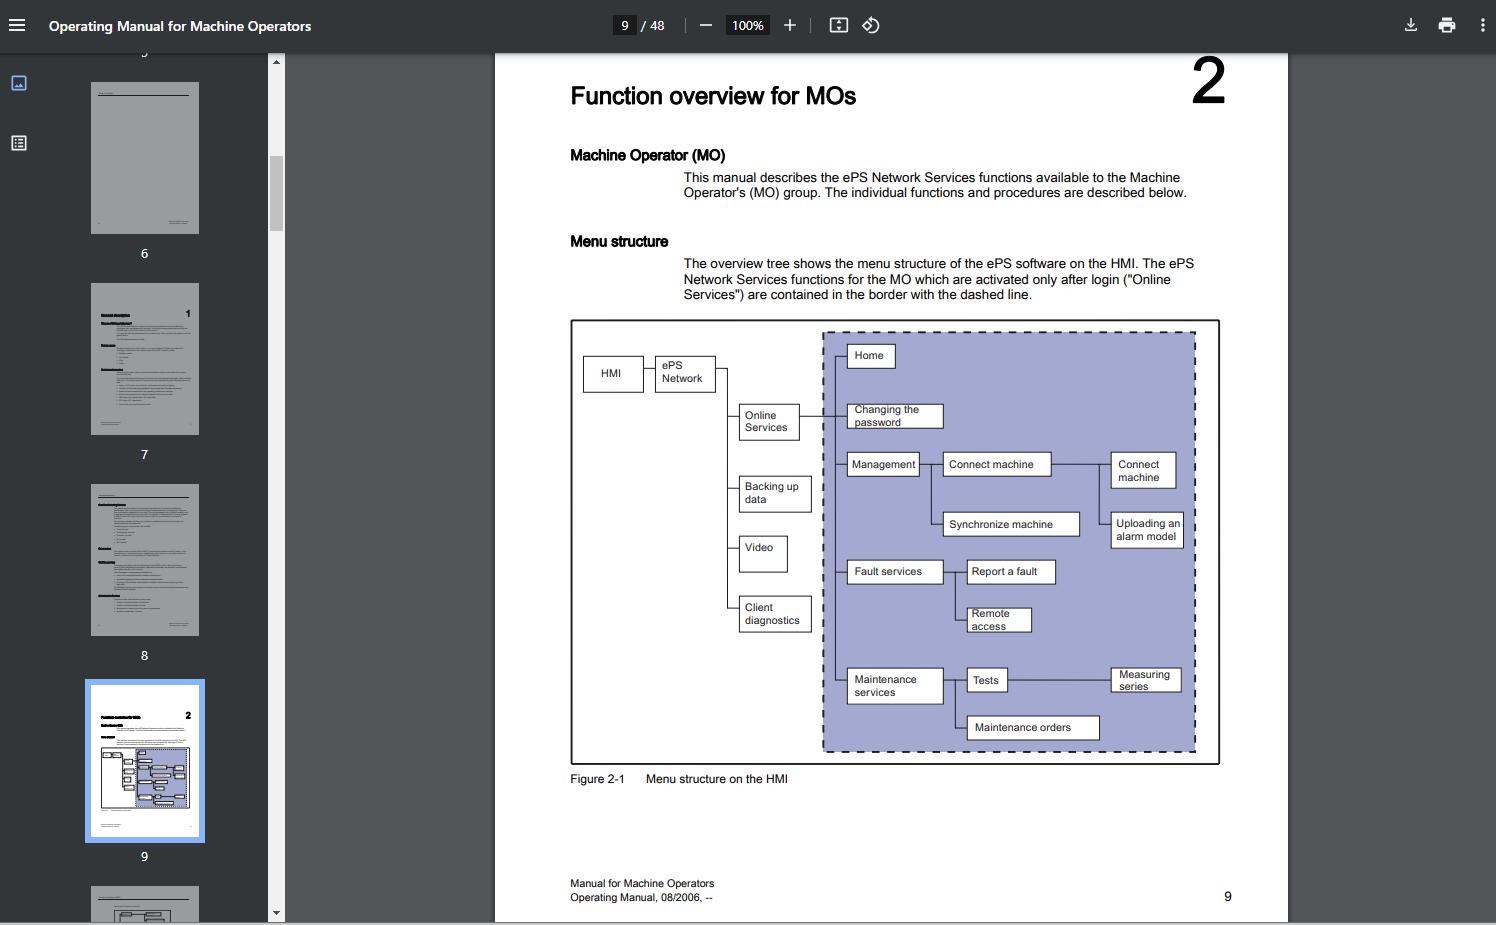Click the document title in the toolbar

[180, 26]
